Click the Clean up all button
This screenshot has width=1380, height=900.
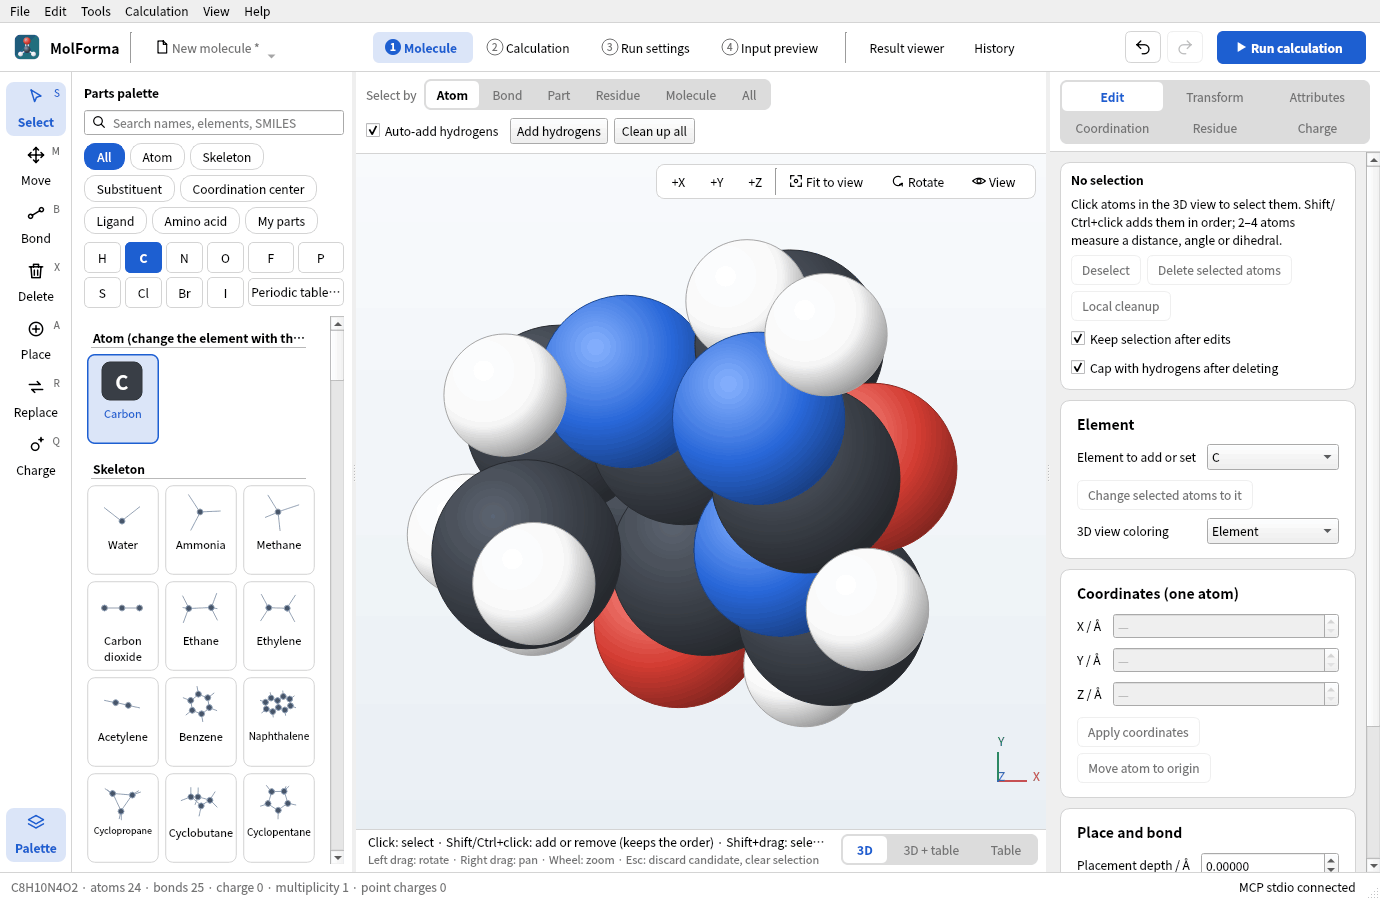[654, 131]
